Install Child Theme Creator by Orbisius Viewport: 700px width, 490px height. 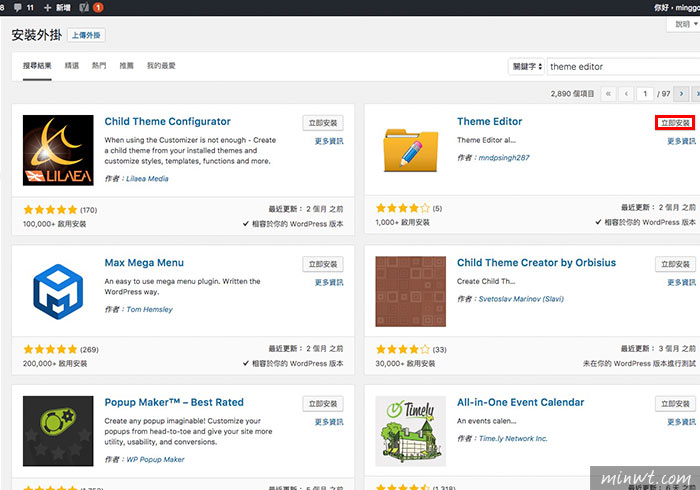pyautogui.click(x=675, y=264)
